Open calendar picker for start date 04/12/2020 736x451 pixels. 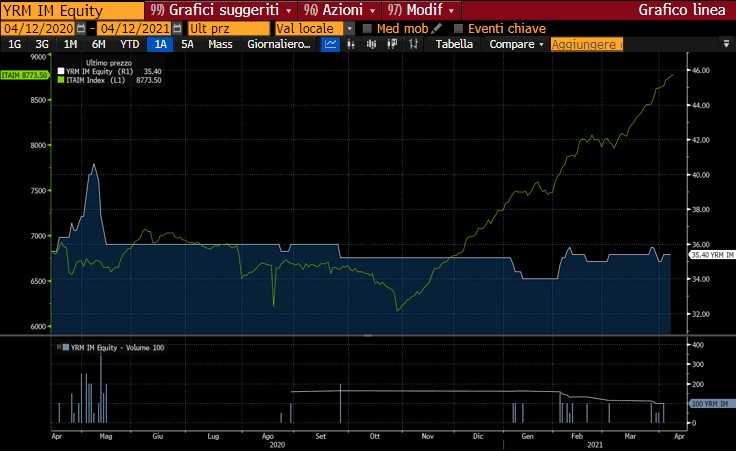click(x=81, y=29)
